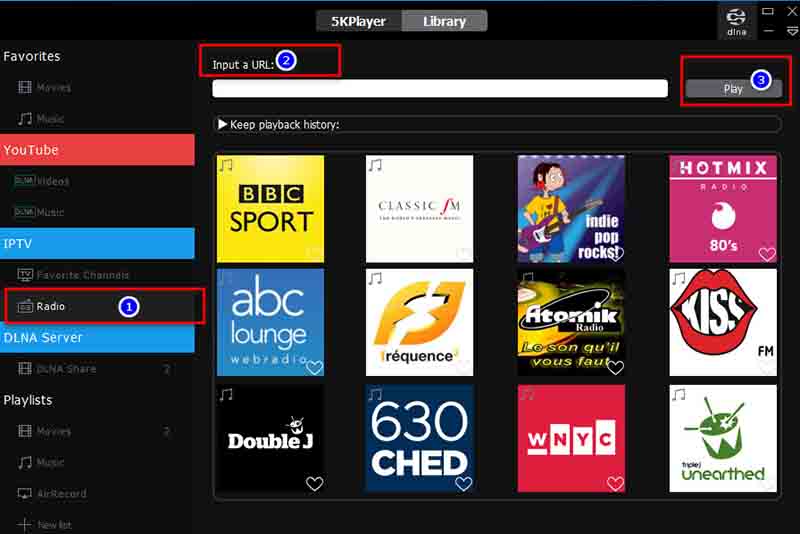Open Music under Favorites

click(50, 119)
